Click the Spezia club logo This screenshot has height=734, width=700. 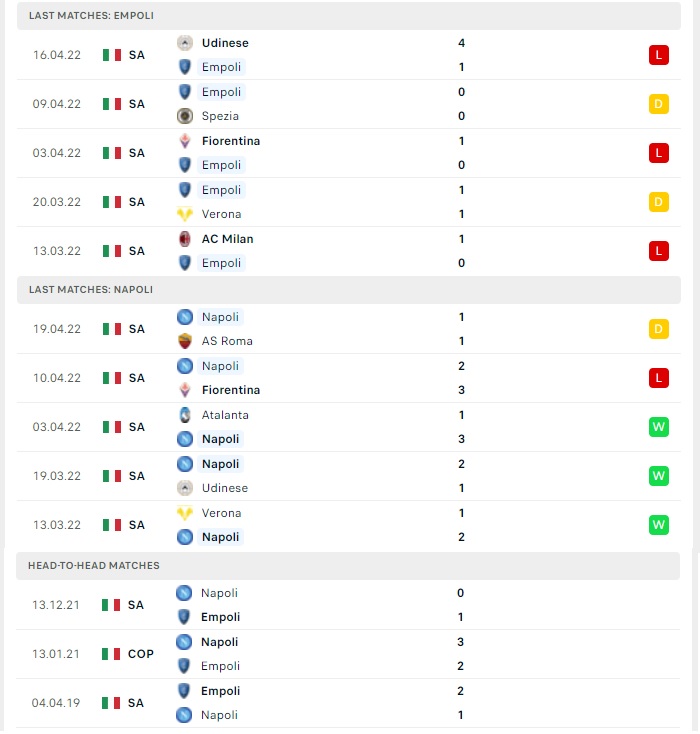185,116
